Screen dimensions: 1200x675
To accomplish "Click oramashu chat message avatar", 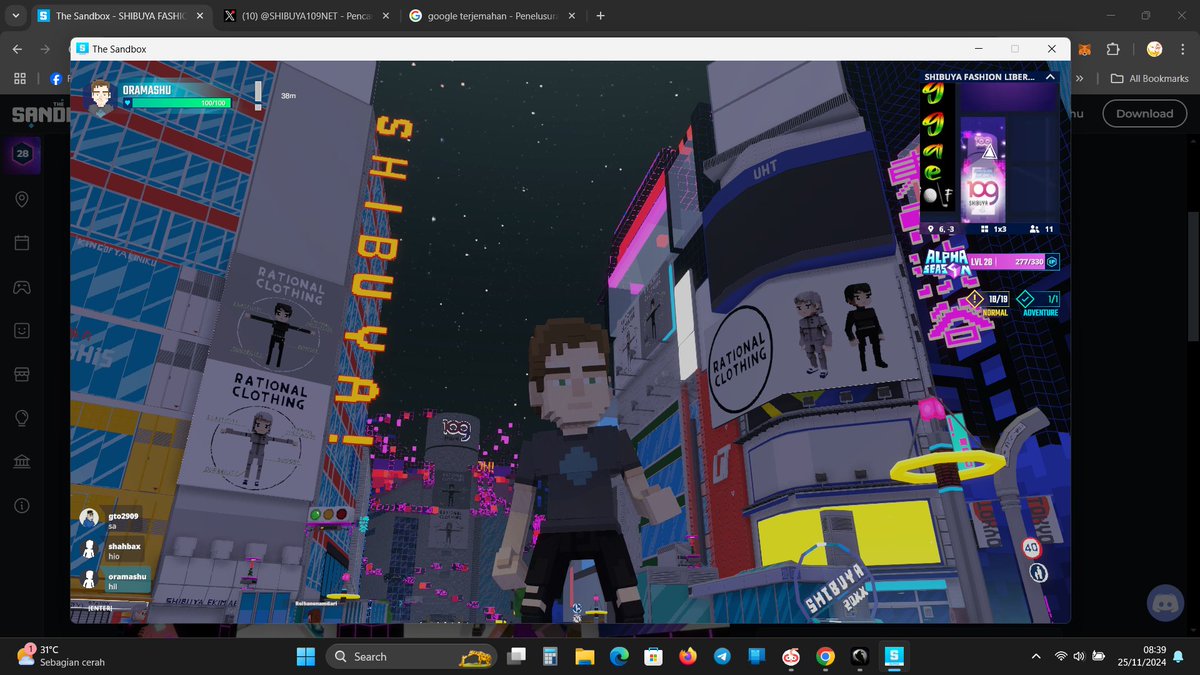I will tap(90, 579).
